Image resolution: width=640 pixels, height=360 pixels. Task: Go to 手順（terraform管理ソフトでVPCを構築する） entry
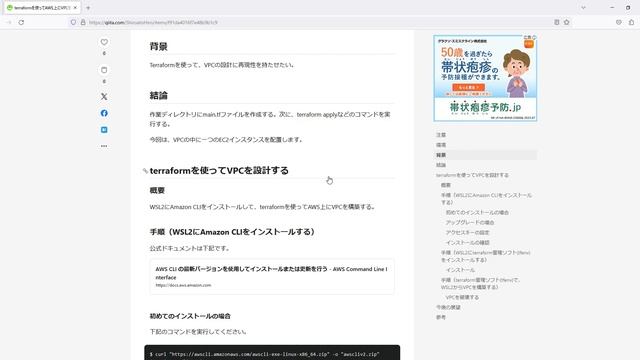481,284
